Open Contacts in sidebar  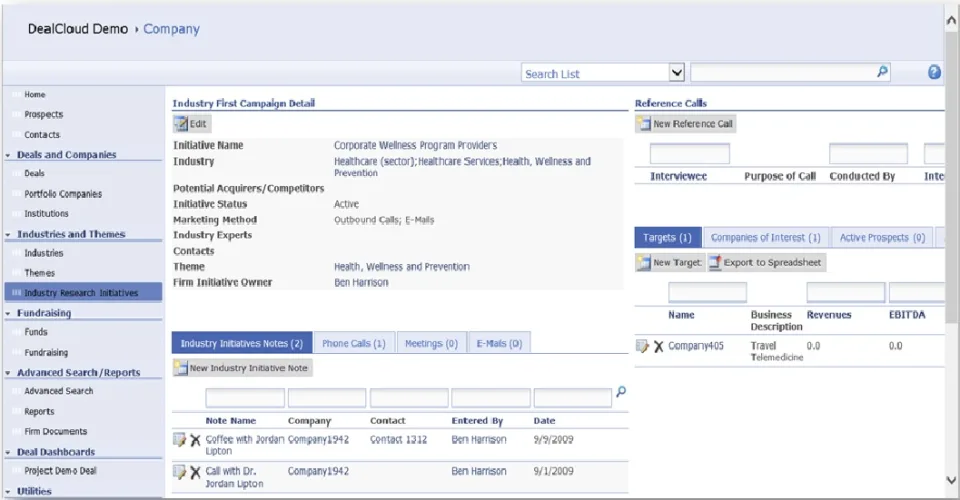[42, 135]
